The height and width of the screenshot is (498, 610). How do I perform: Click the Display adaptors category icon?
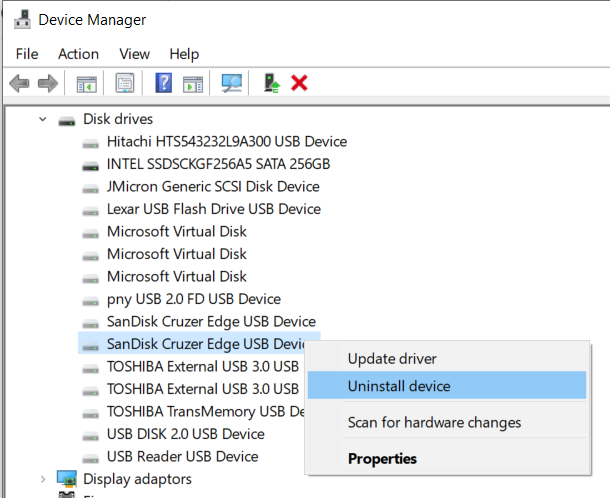point(67,479)
